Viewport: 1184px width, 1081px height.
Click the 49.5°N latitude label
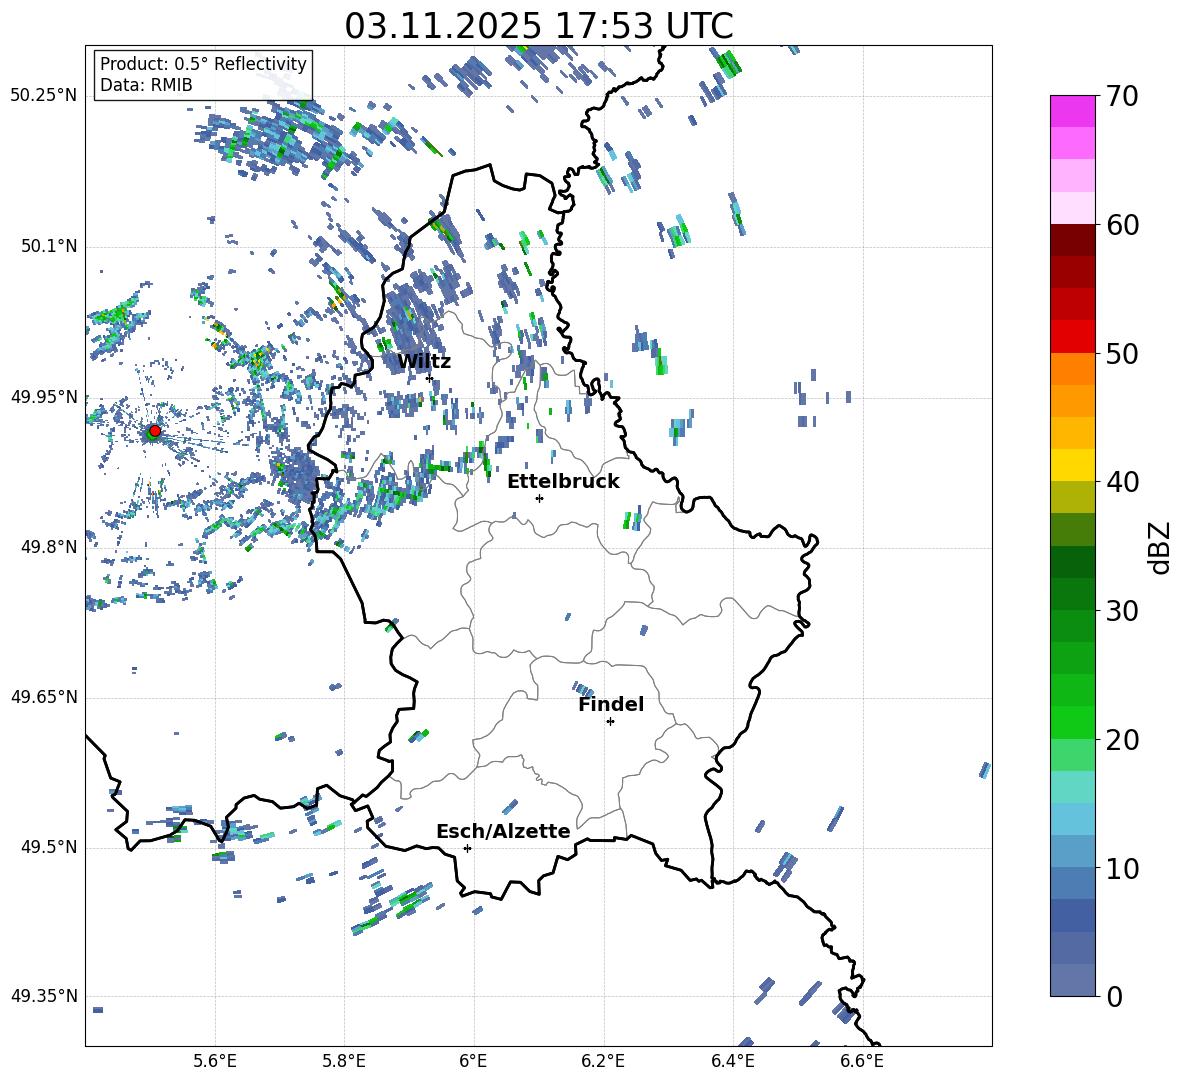[48, 846]
